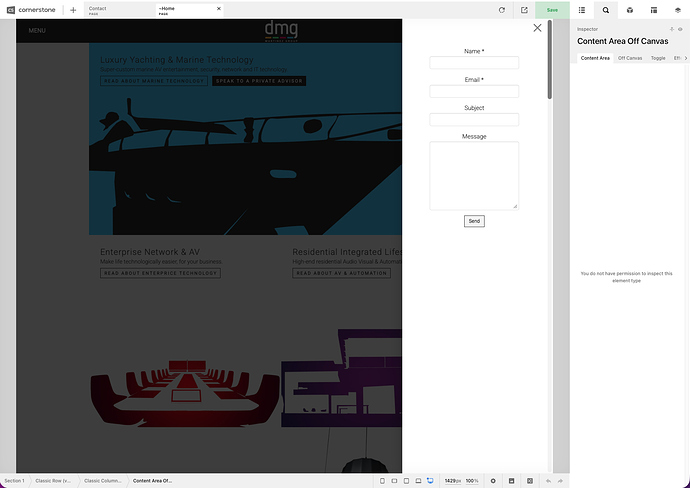Click the circle settings icon in bottom bar

(x=493, y=481)
